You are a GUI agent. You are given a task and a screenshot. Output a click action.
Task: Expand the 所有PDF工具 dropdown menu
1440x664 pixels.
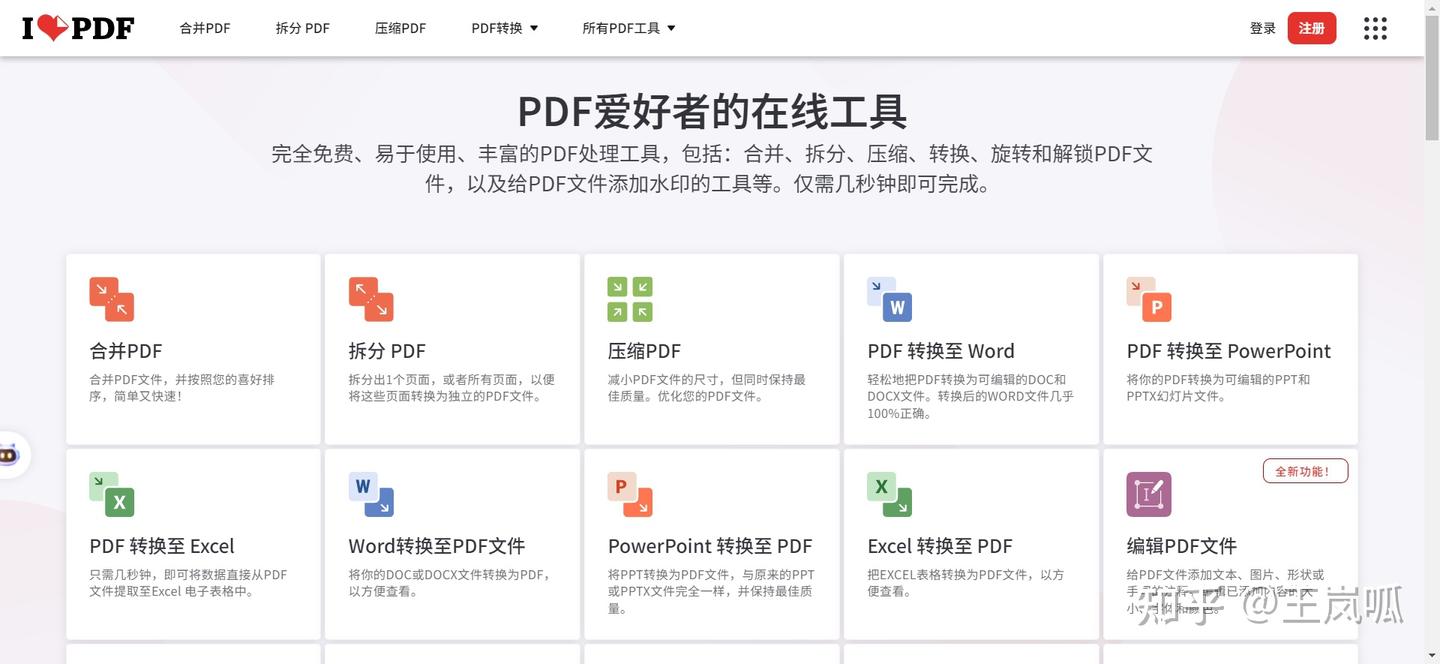pos(628,28)
